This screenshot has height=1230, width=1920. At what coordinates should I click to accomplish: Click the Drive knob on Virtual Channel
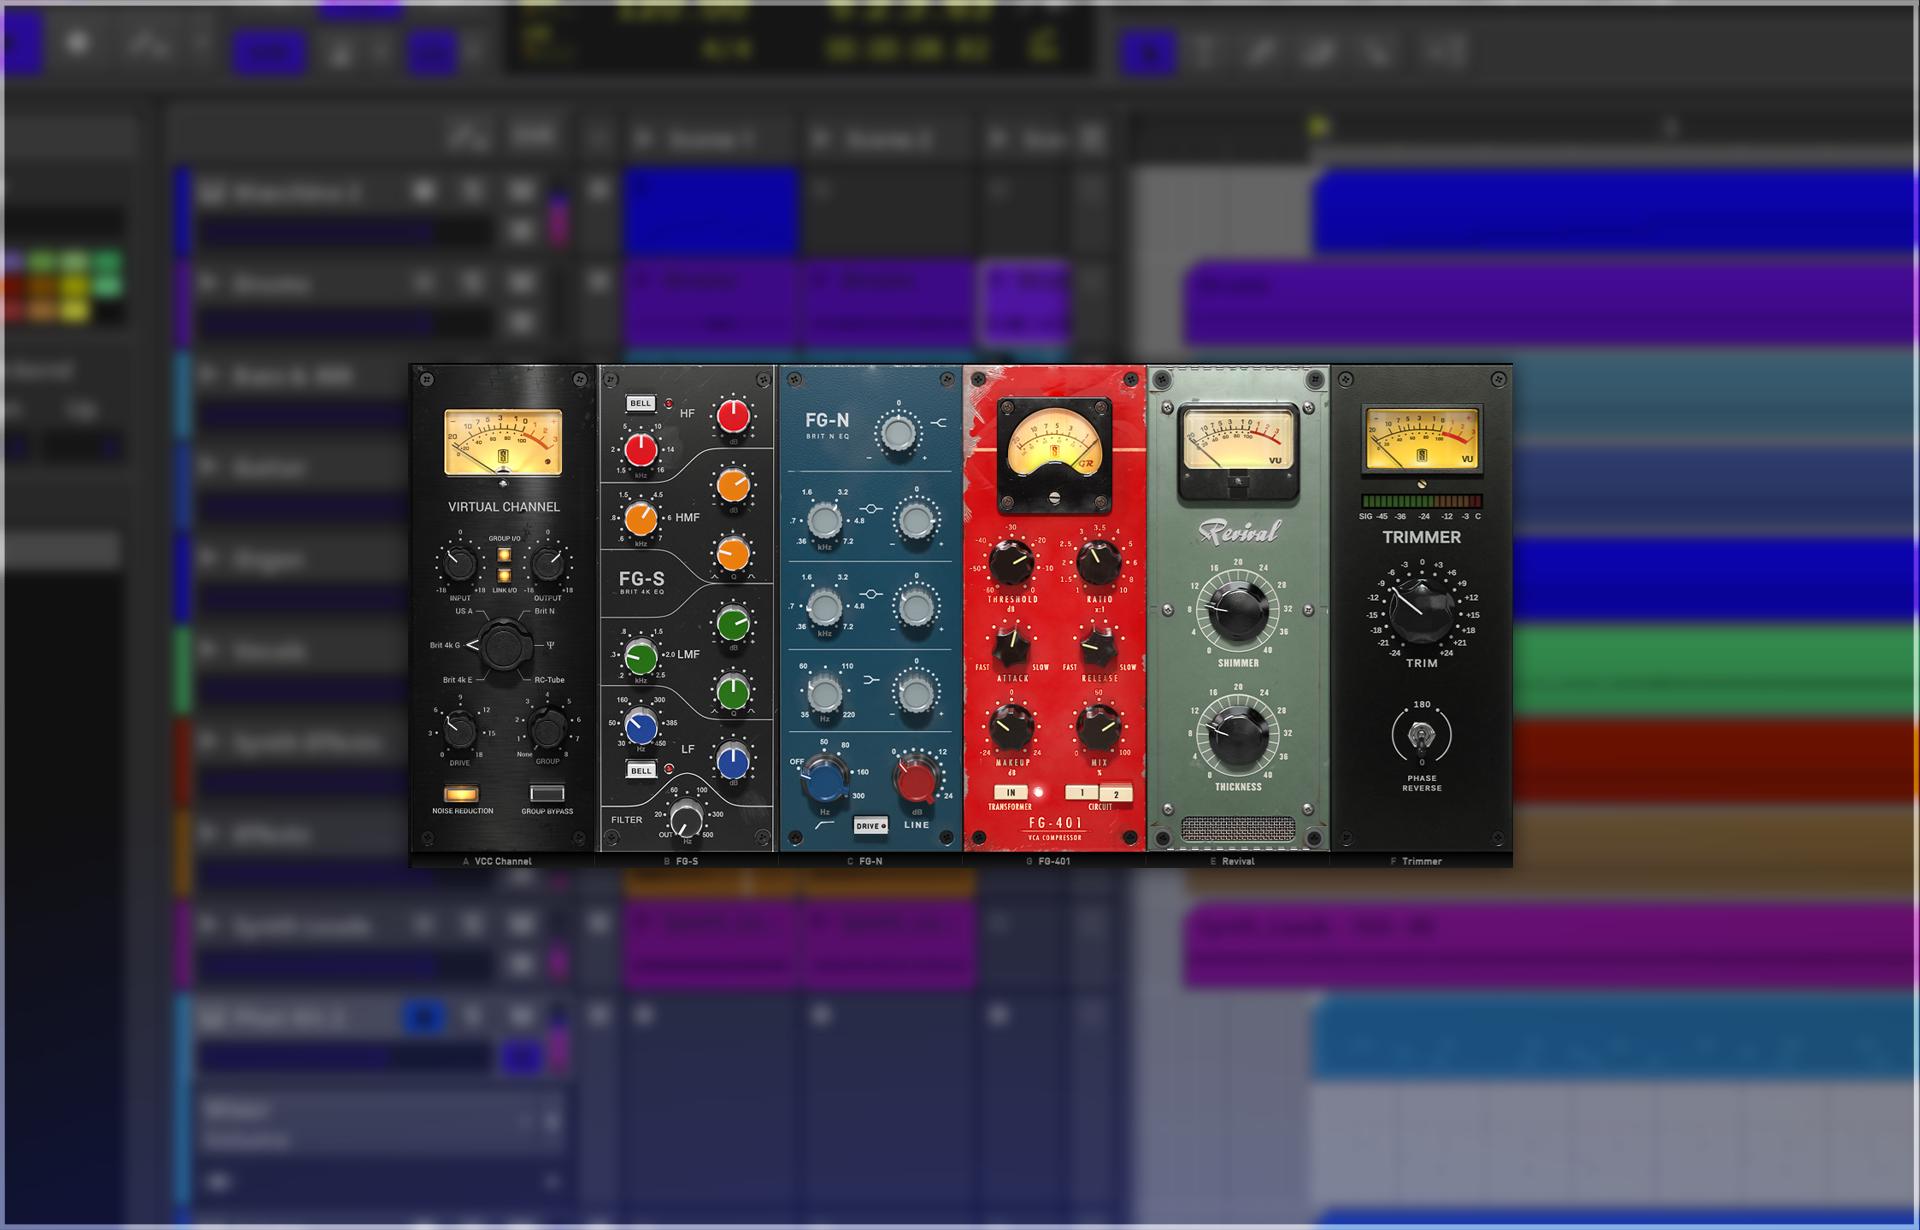459,730
